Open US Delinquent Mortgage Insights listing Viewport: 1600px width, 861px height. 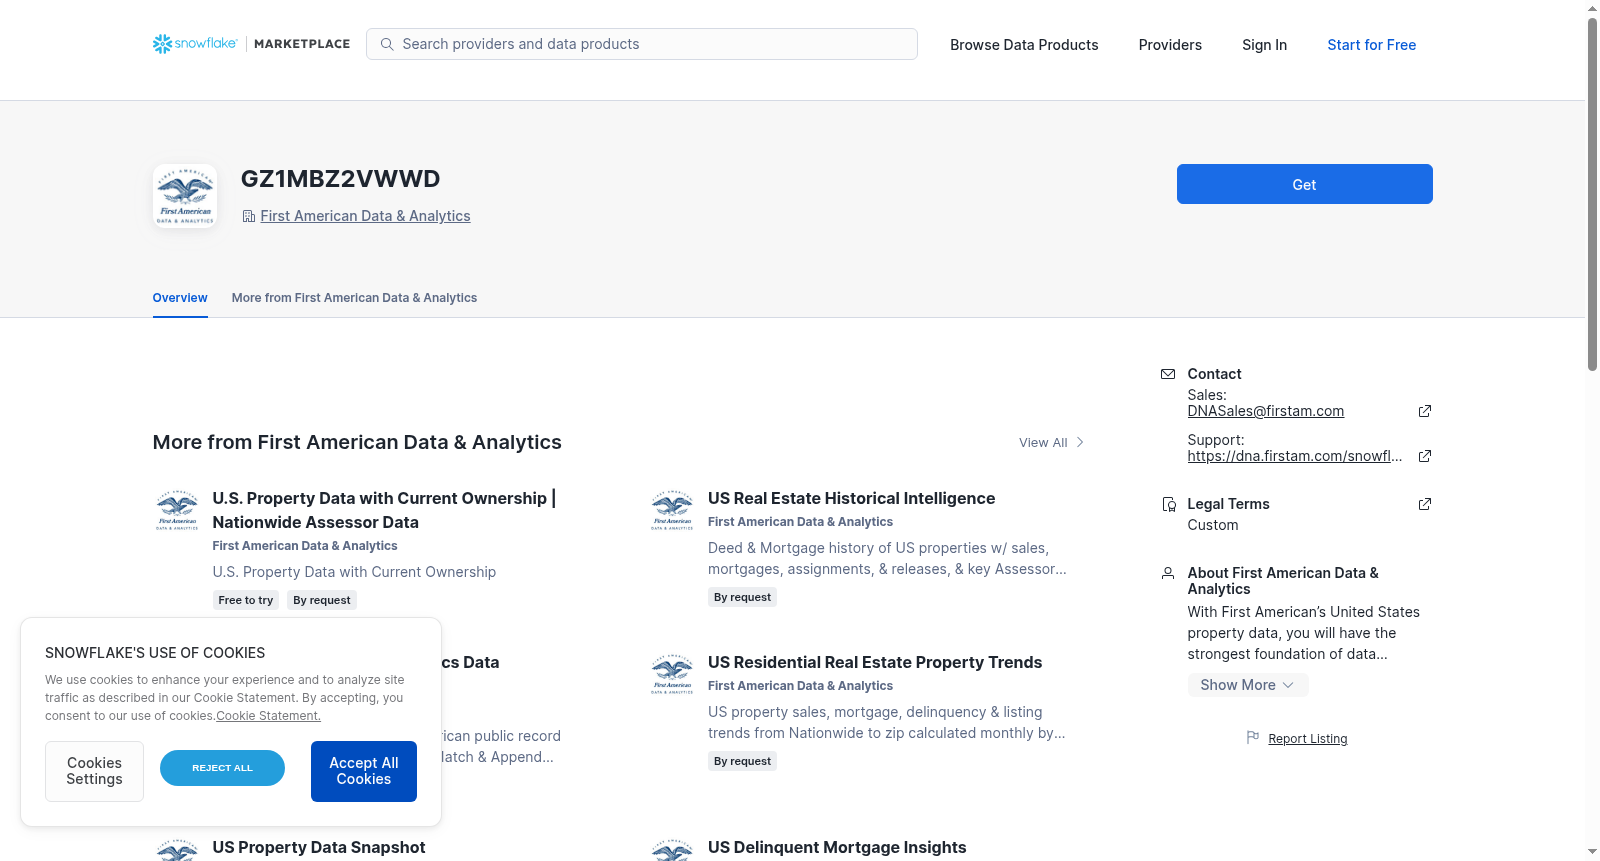(837, 847)
